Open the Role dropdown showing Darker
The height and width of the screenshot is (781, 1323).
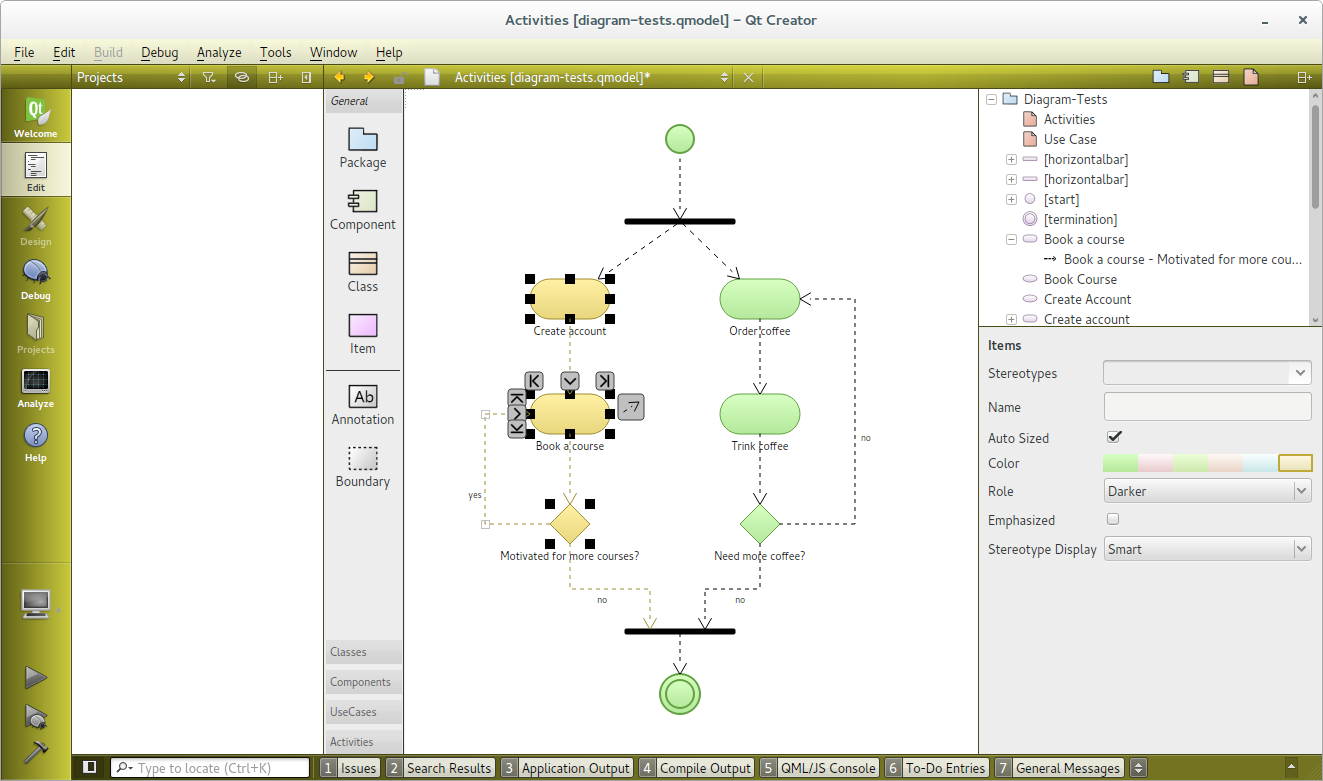coord(1207,491)
